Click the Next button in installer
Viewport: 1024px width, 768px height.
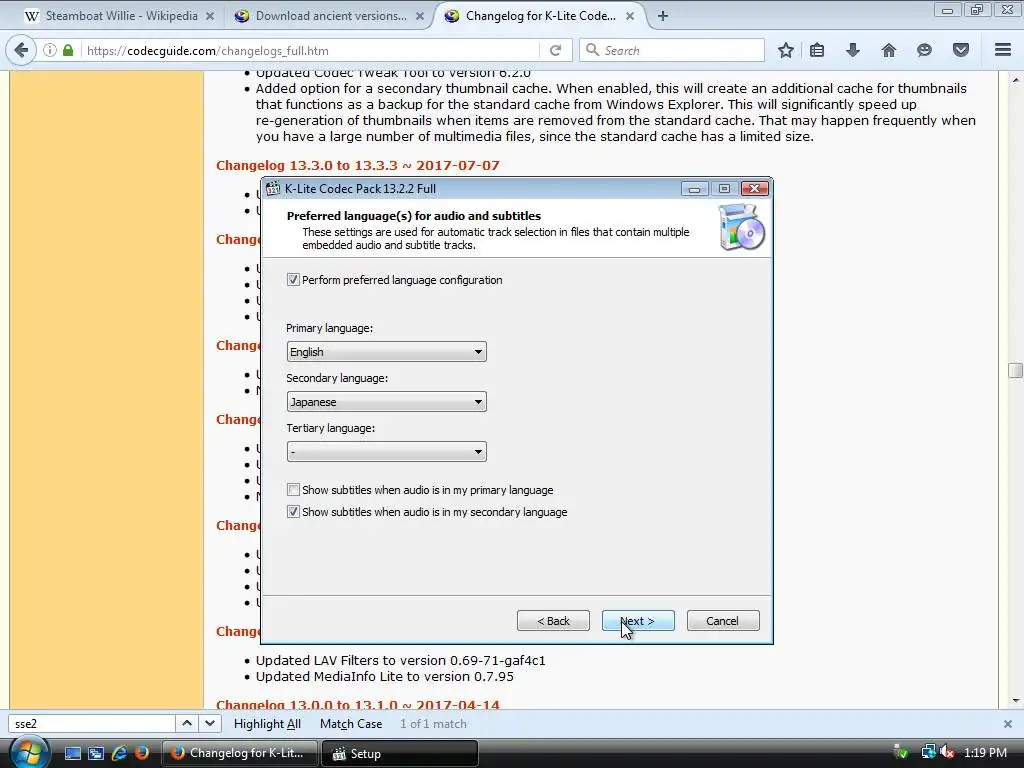coord(638,621)
